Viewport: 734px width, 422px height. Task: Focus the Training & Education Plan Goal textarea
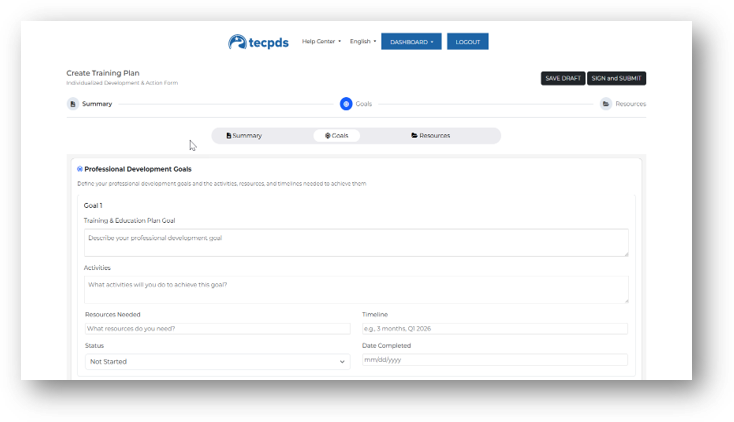[356, 242]
